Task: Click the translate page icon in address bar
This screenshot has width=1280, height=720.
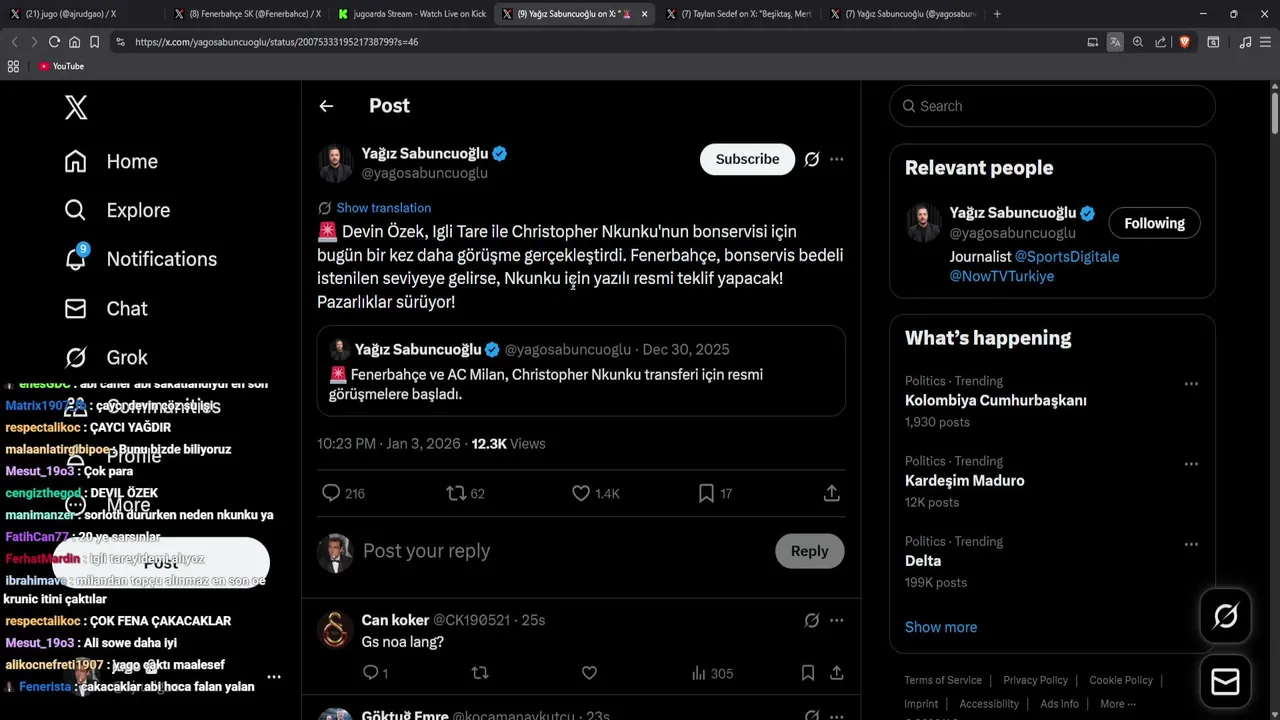Action: tap(1115, 42)
